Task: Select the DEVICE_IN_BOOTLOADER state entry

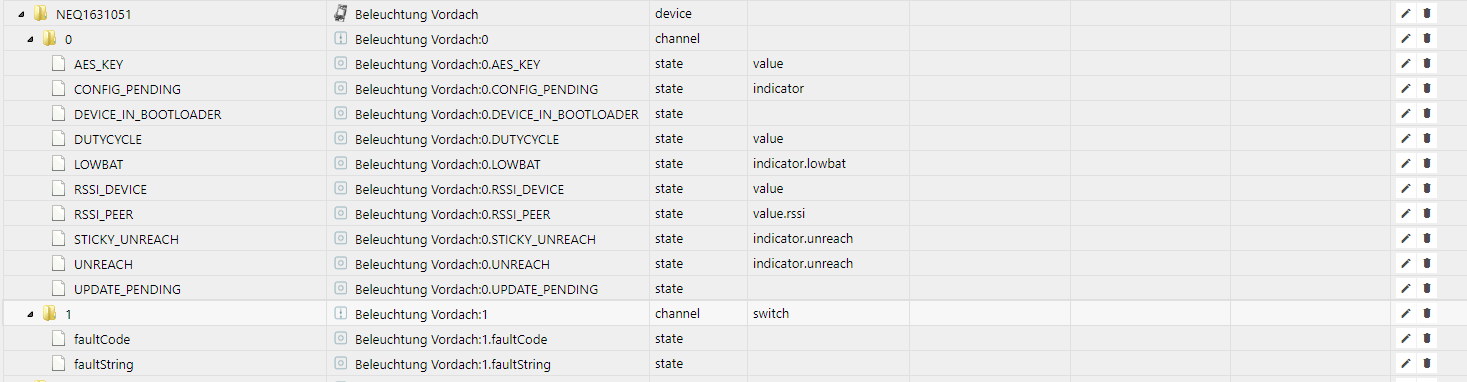Action: pyautogui.click(x=148, y=114)
